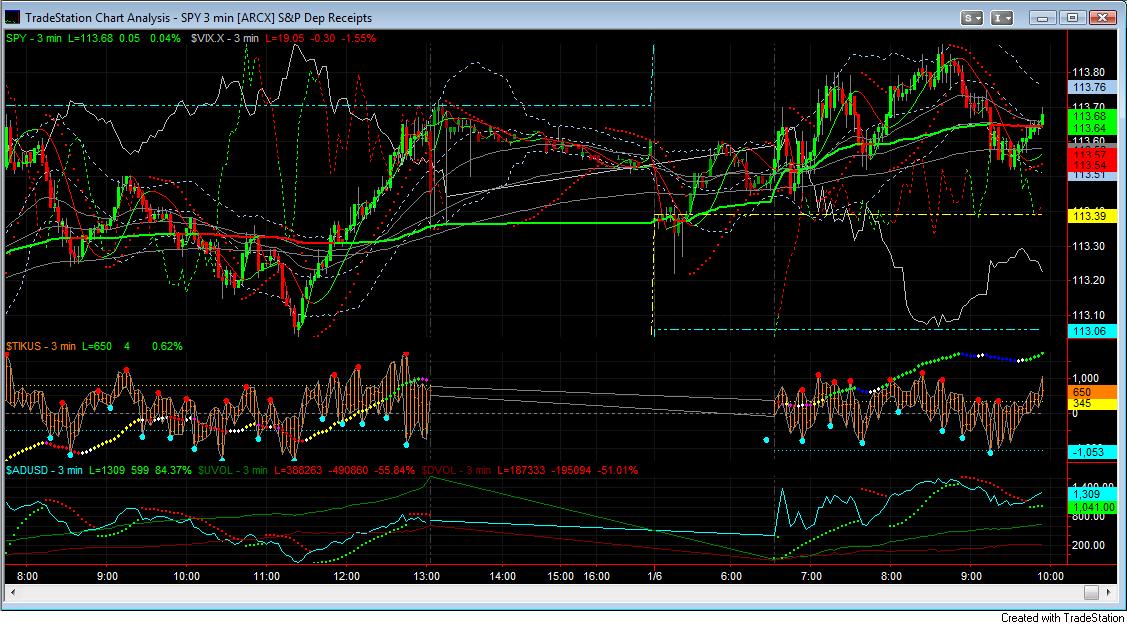Click the 1/6 date axis label
The height and width of the screenshot is (624, 1127).
(x=656, y=576)
